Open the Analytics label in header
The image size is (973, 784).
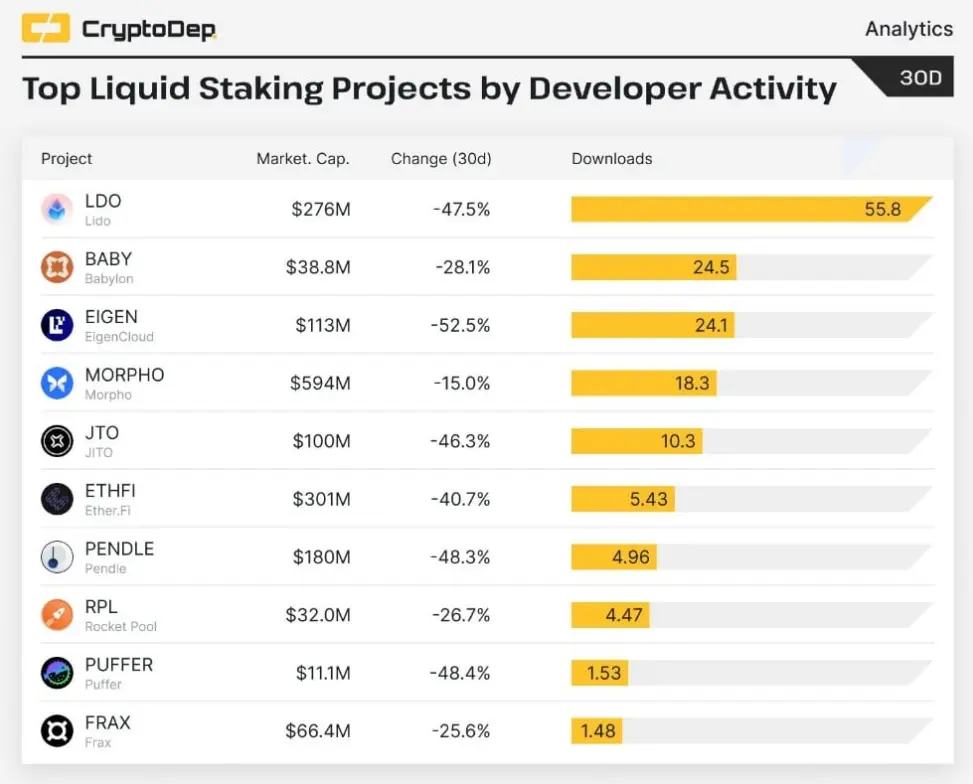[909, 29]
